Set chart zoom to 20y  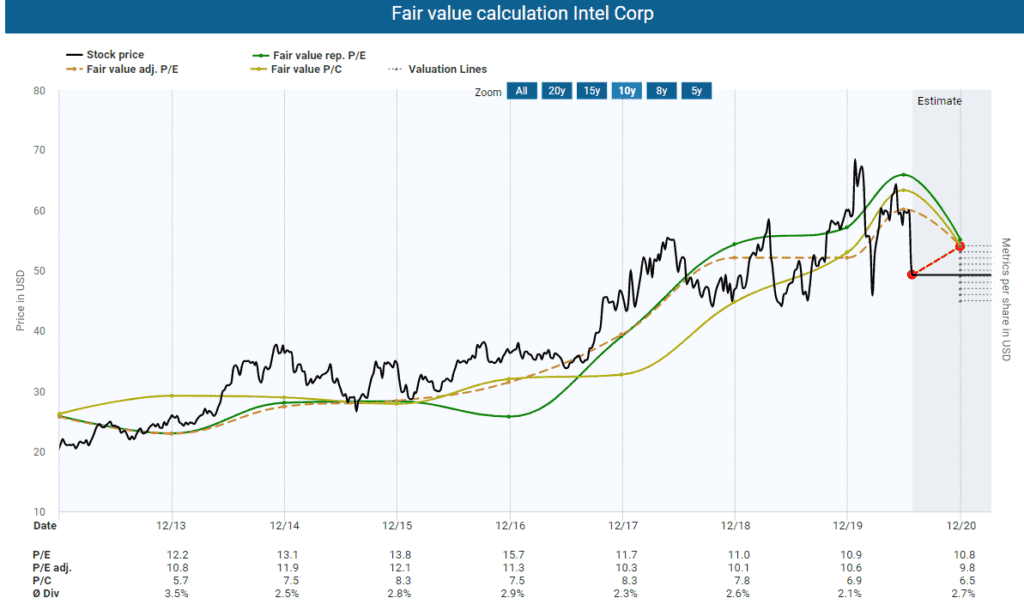[556, 91]
